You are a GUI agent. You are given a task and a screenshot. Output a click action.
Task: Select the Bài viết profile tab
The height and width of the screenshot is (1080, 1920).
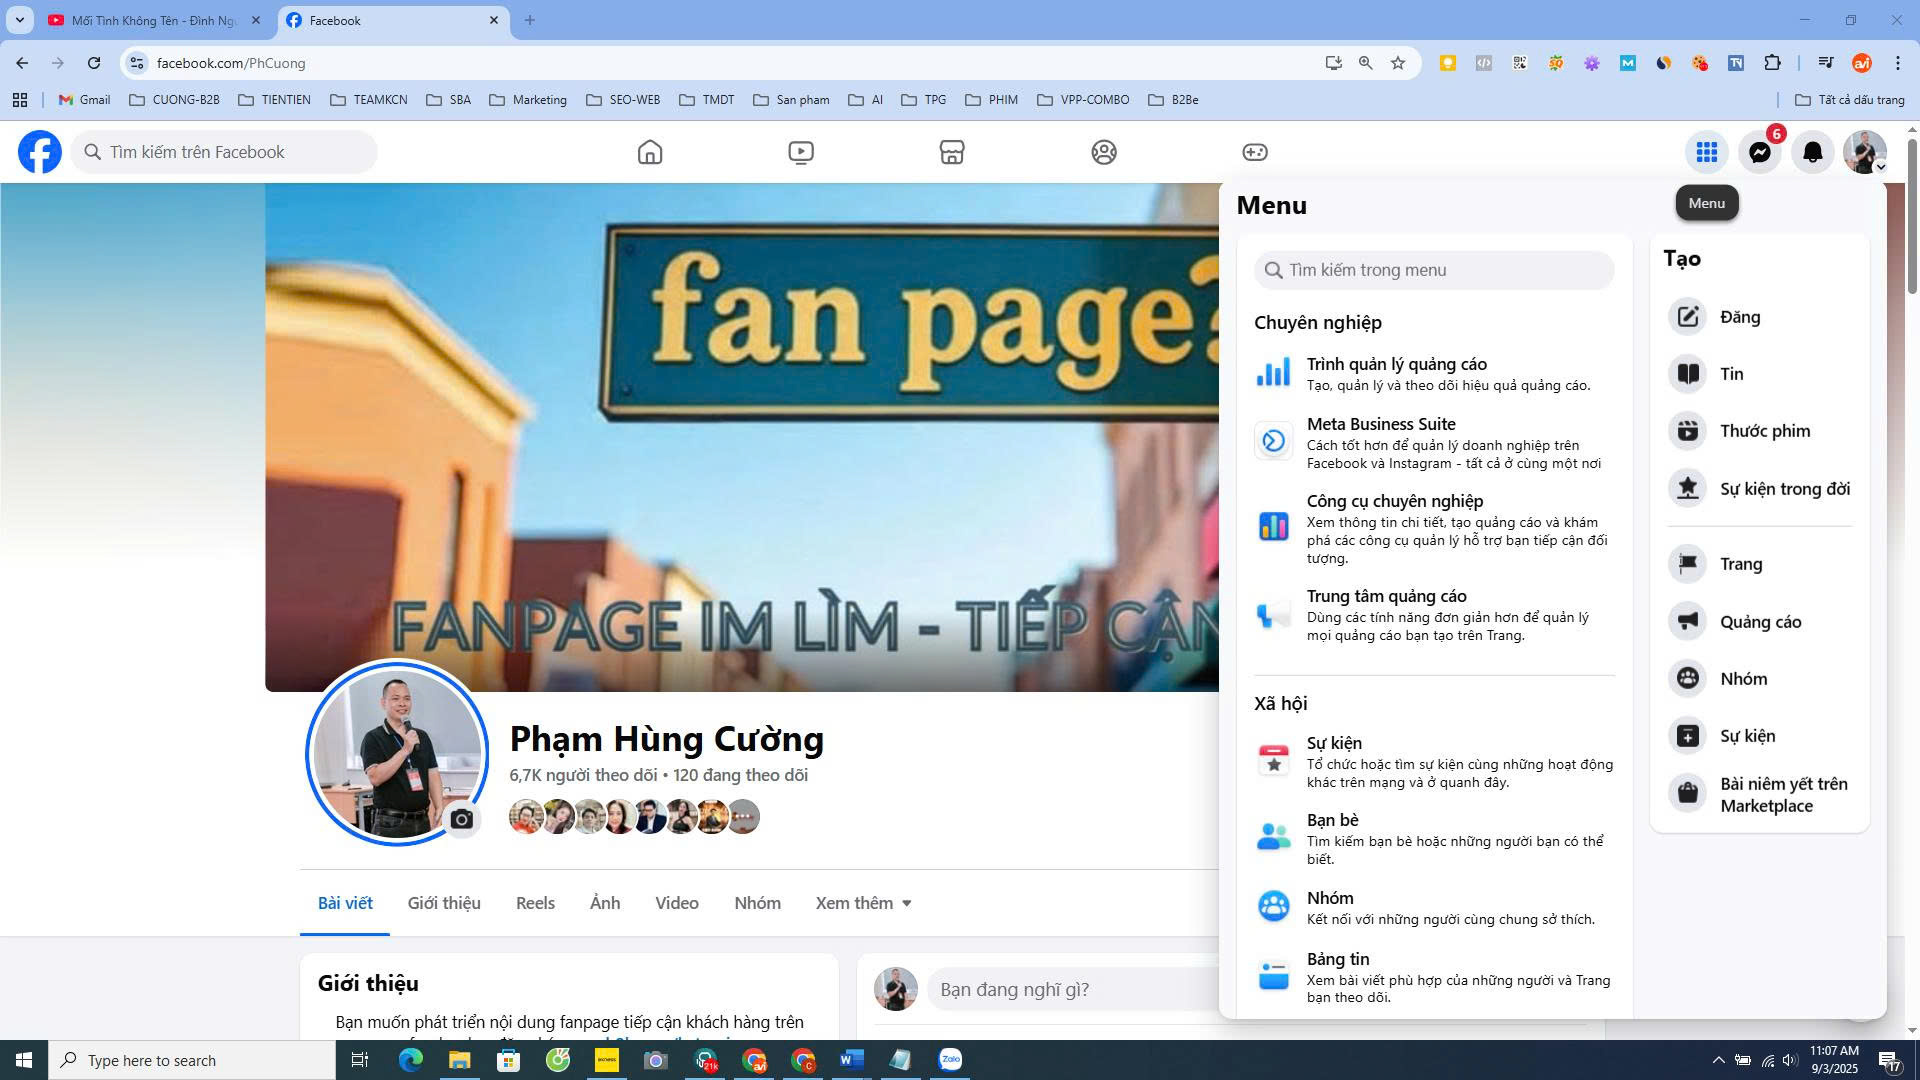(x=345, y=903)
